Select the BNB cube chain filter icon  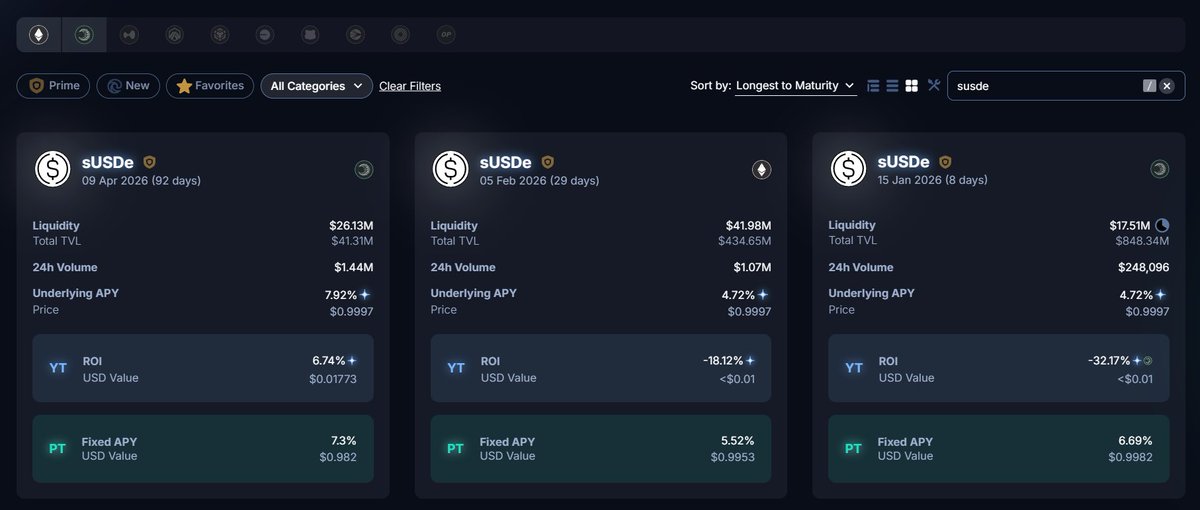(x=219, y=35)
